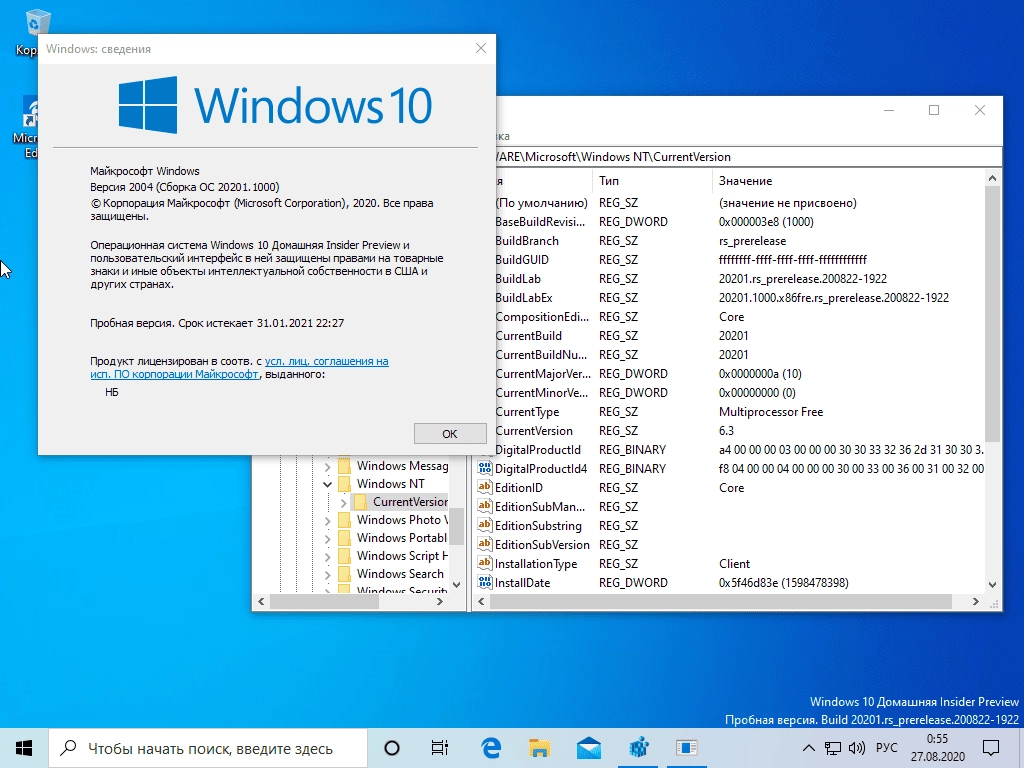Screen dimensions: 1024x768
Task: Close the Registry Editor window
Action: click(980, 110)
